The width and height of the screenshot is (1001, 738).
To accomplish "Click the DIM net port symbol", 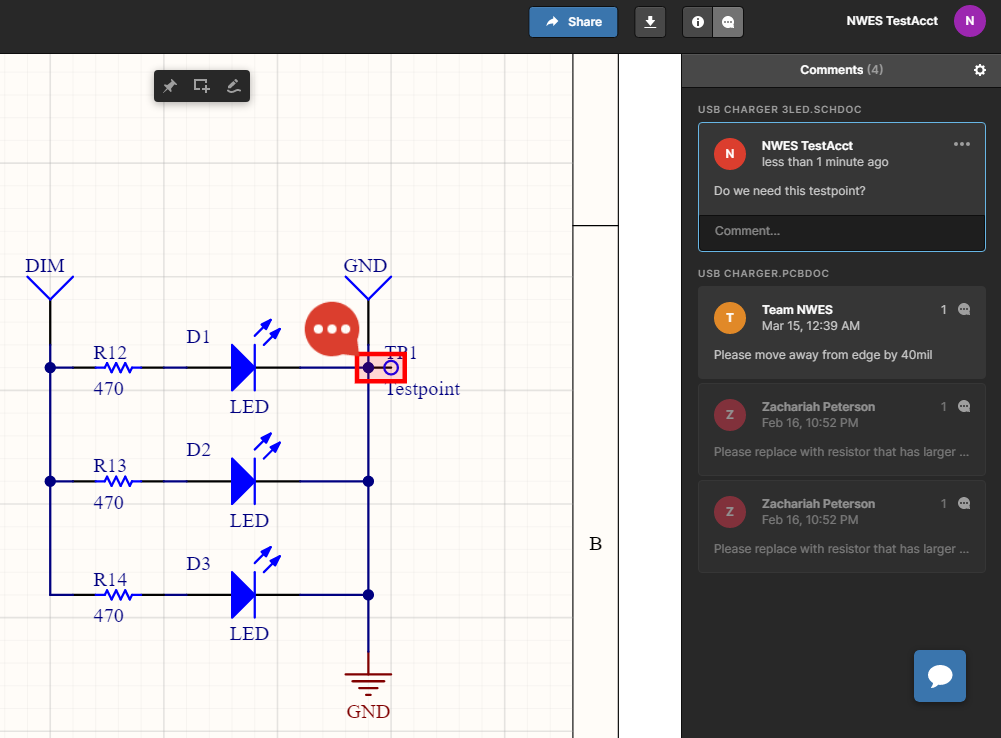I will pos(50,287).
